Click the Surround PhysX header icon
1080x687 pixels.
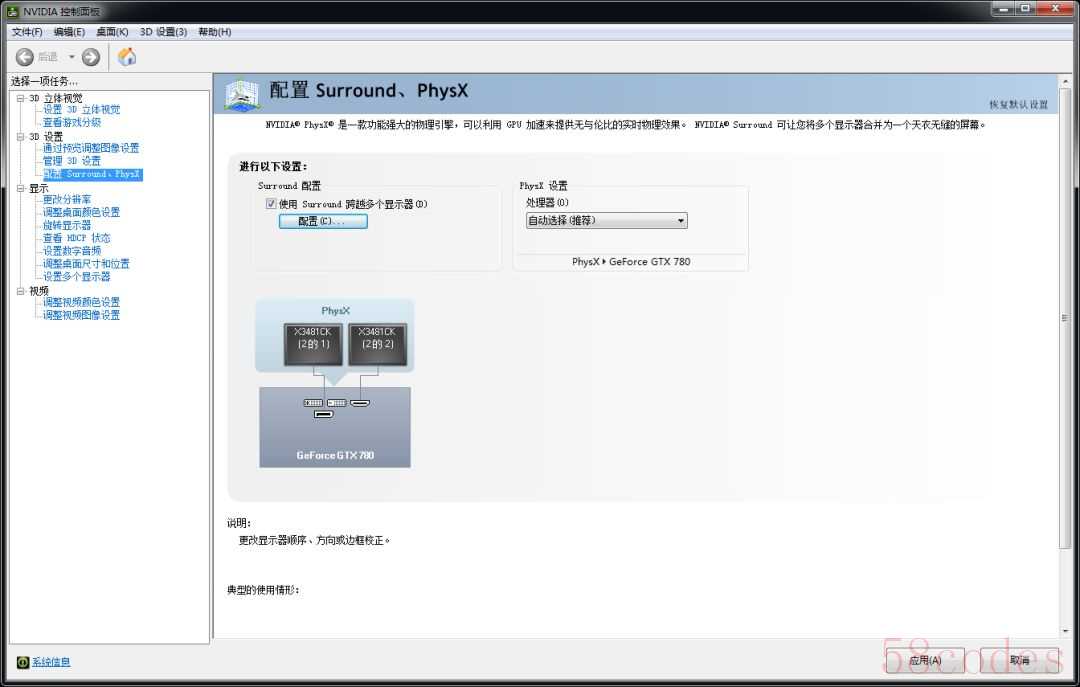pos(242,95)
